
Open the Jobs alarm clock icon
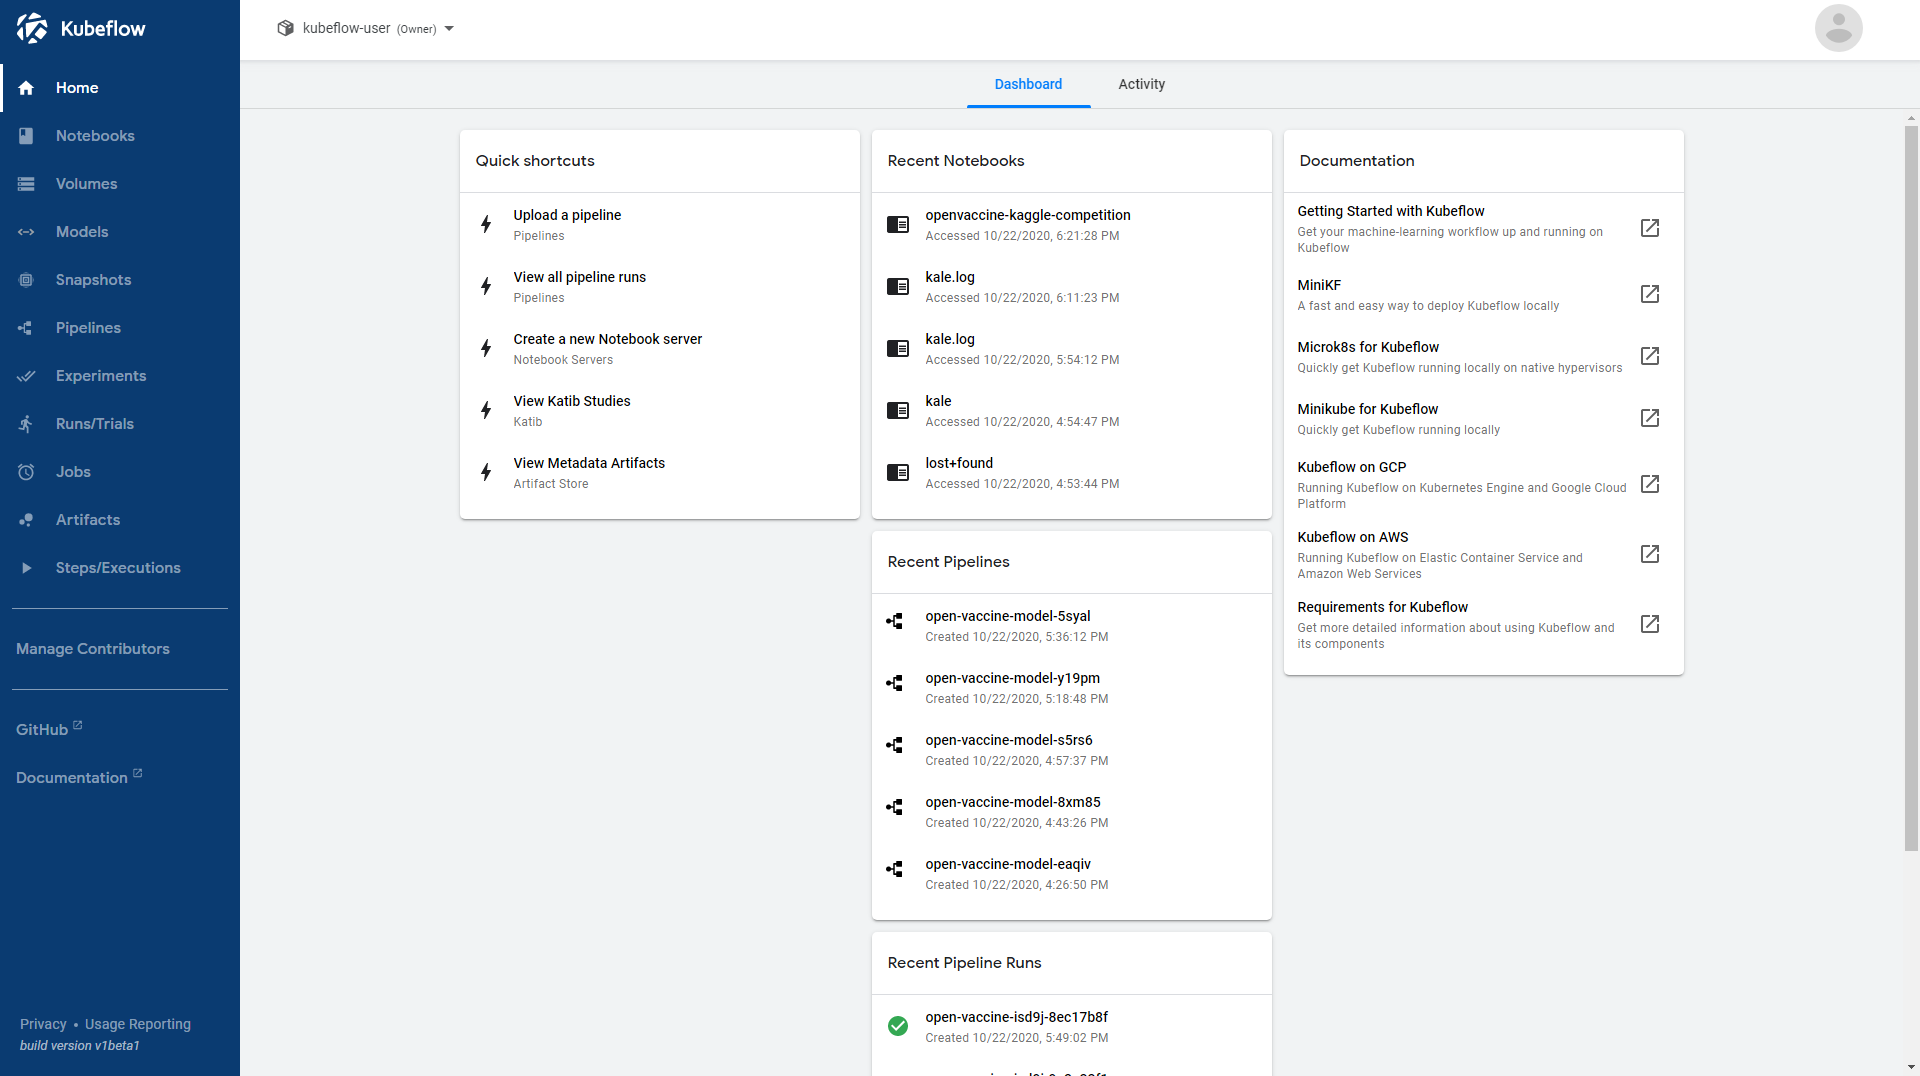pos(26,472)
